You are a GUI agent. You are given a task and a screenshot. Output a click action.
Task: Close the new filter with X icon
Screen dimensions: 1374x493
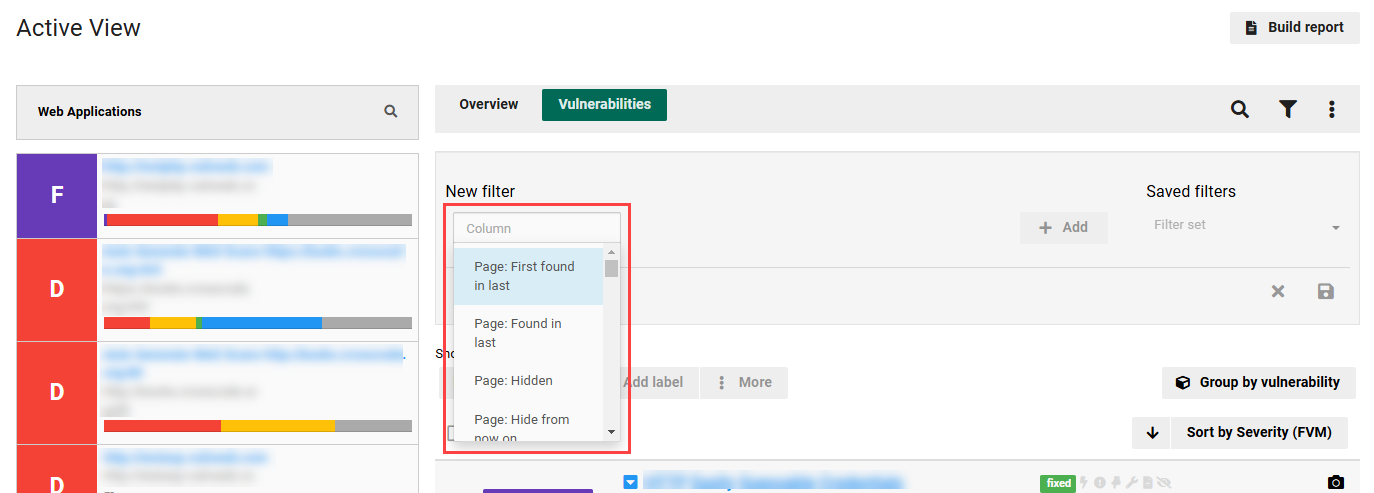click(1278, 291)
